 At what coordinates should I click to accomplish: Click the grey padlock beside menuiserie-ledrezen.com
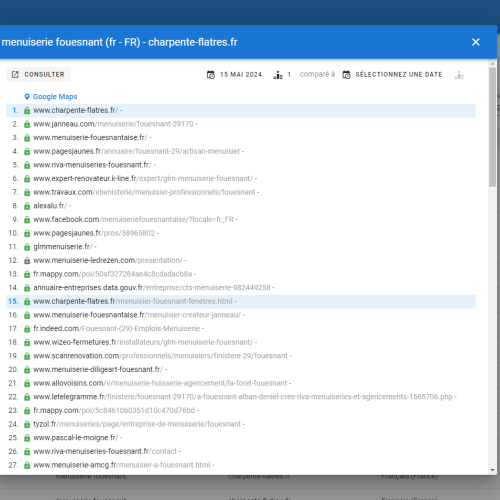[x=27, y=261]
